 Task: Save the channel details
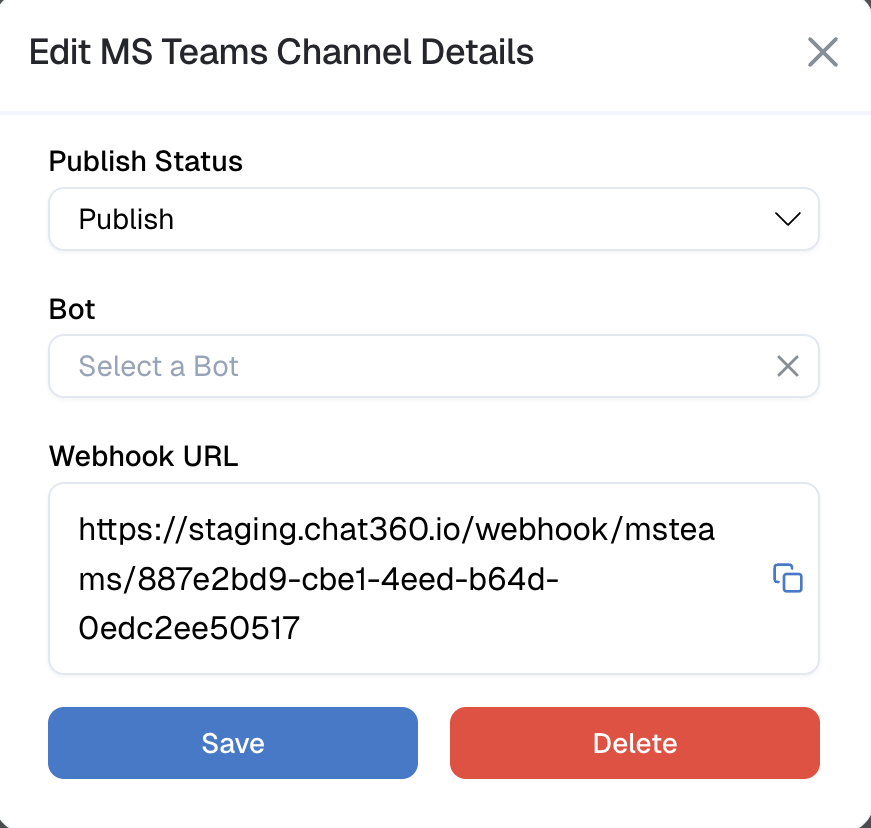pos(233,743)
